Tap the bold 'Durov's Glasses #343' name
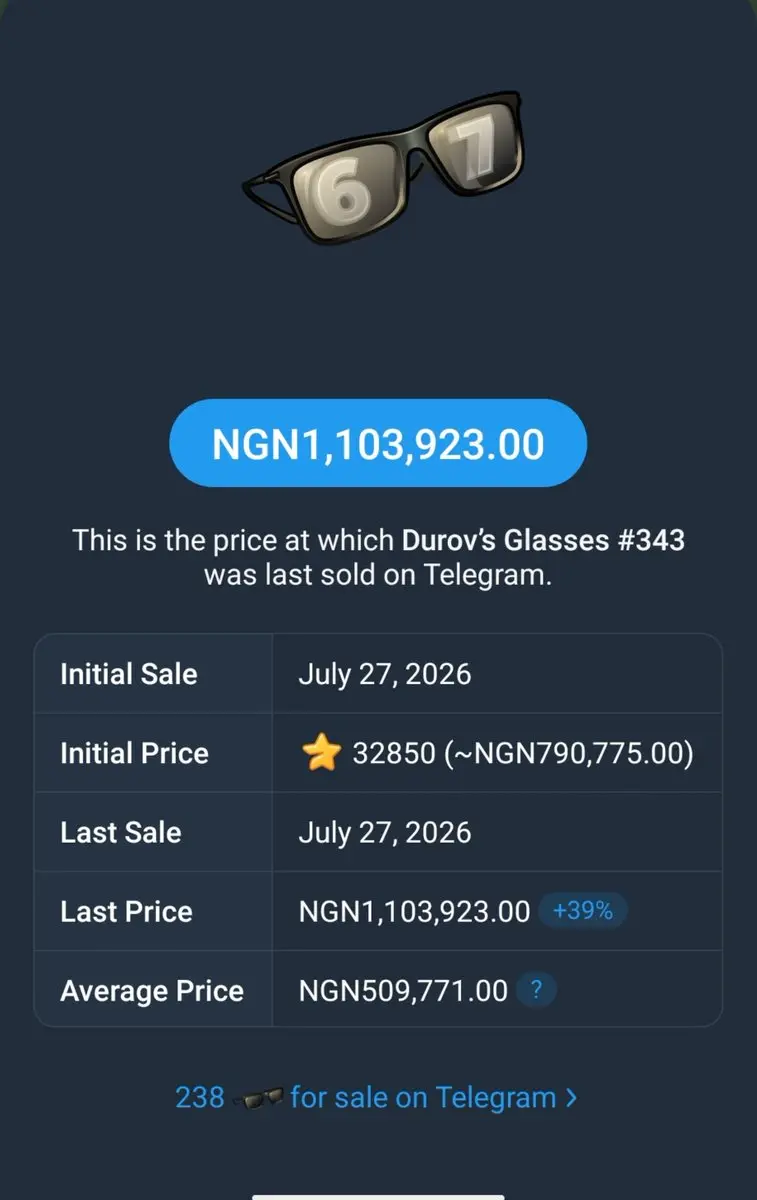The width and height of the screenshot is (757, 1200). coord(543,541)
